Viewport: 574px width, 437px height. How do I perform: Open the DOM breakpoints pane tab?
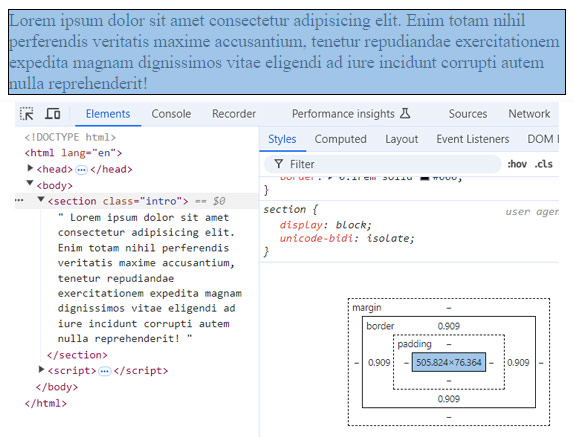pos(543,139)
